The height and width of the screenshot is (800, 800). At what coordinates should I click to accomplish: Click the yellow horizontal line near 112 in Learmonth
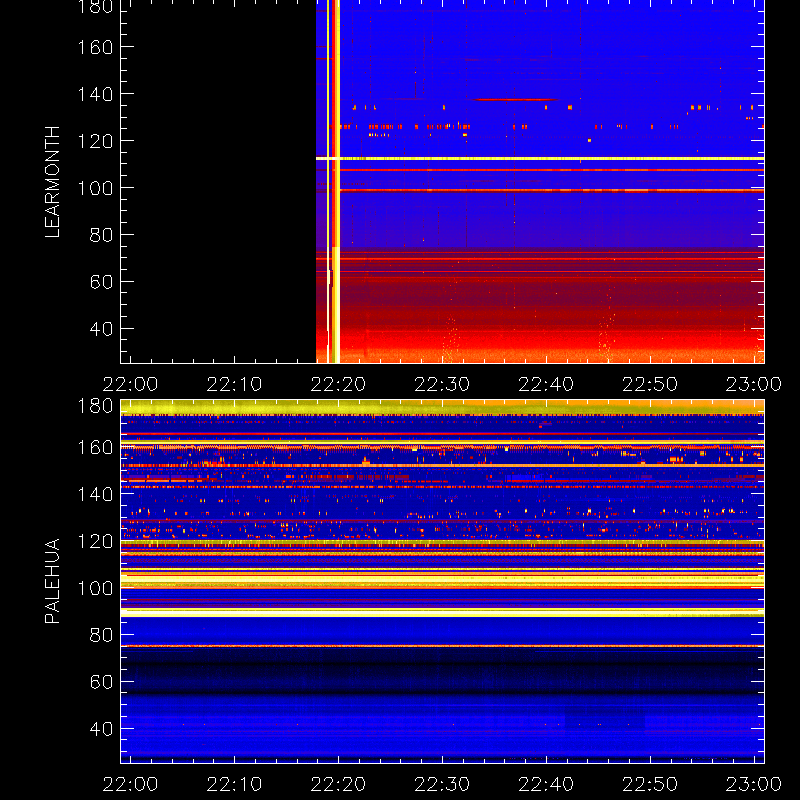[x=540, y=159]
